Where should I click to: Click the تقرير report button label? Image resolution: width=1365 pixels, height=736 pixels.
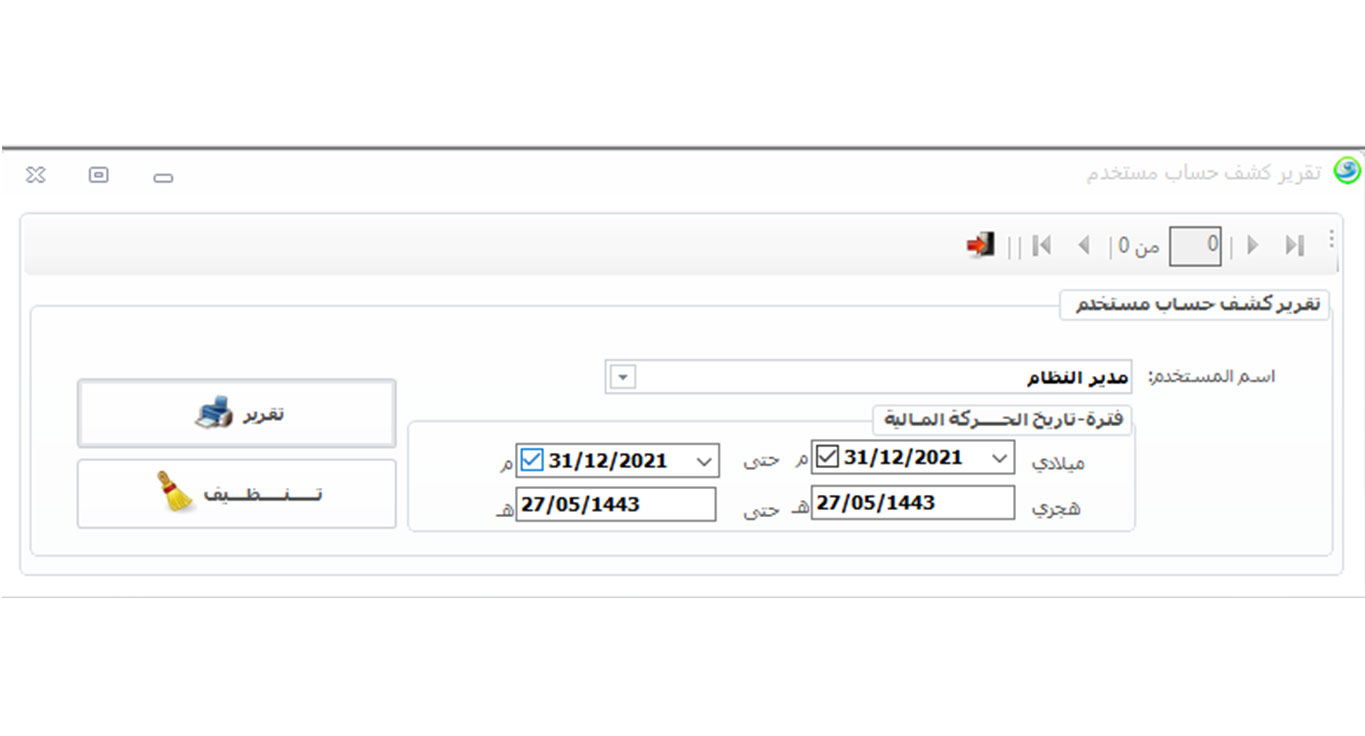click(x=265, y=413)
